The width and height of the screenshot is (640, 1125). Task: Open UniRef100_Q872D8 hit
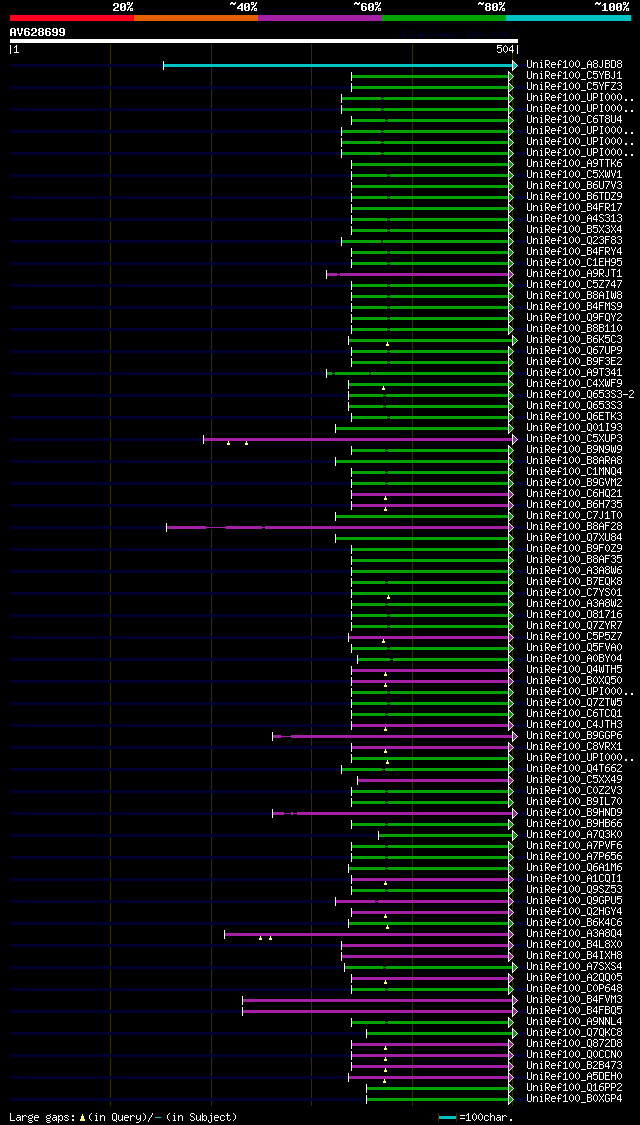[574, 1044]
